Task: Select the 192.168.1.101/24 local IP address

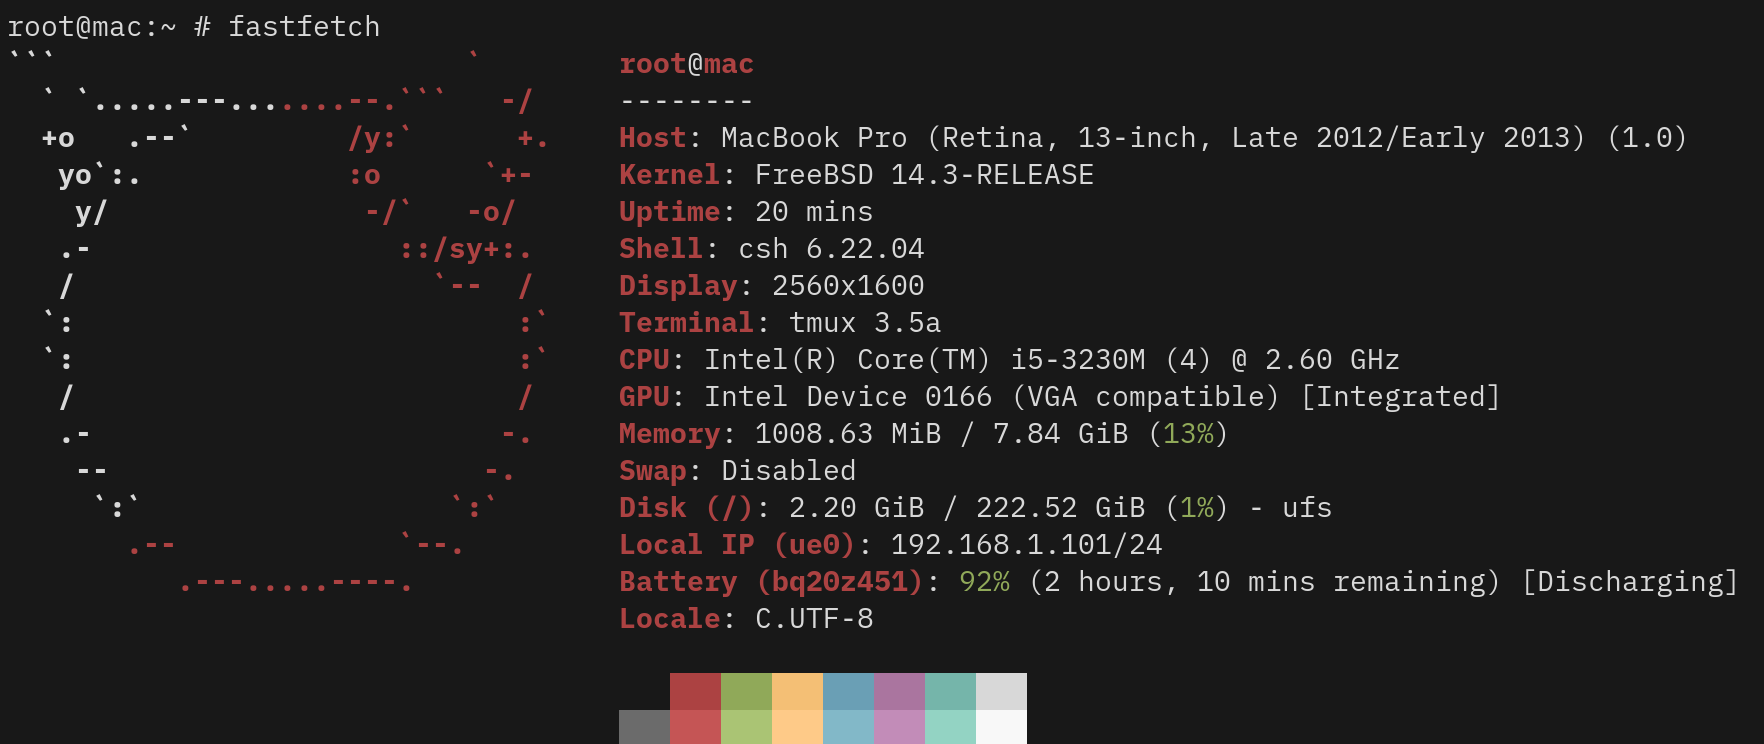Action: coord(1026,545)
